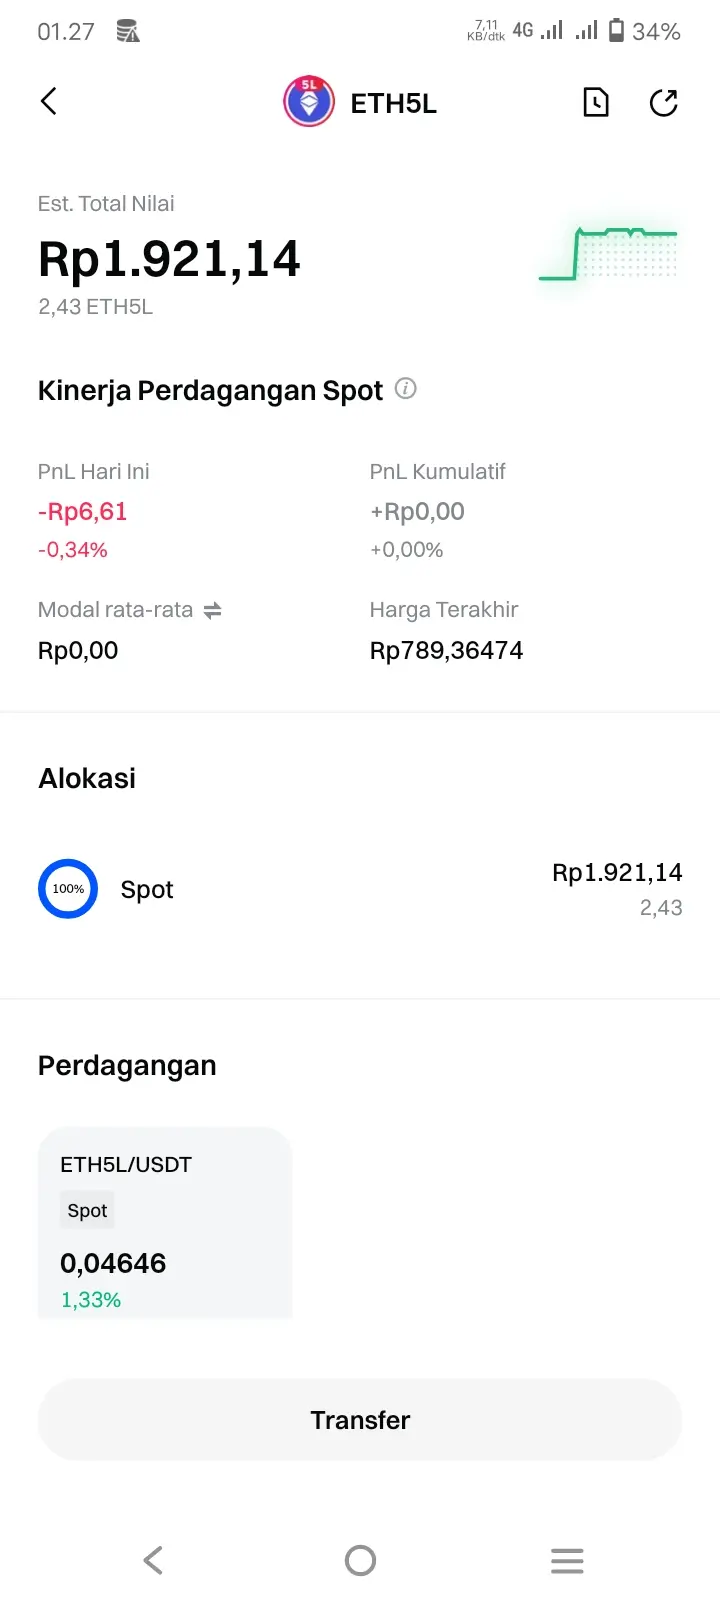Tap the Harga Terakhir price Rp789,36474
This screenshot has height=1600, width=720.
click(446, 650)
